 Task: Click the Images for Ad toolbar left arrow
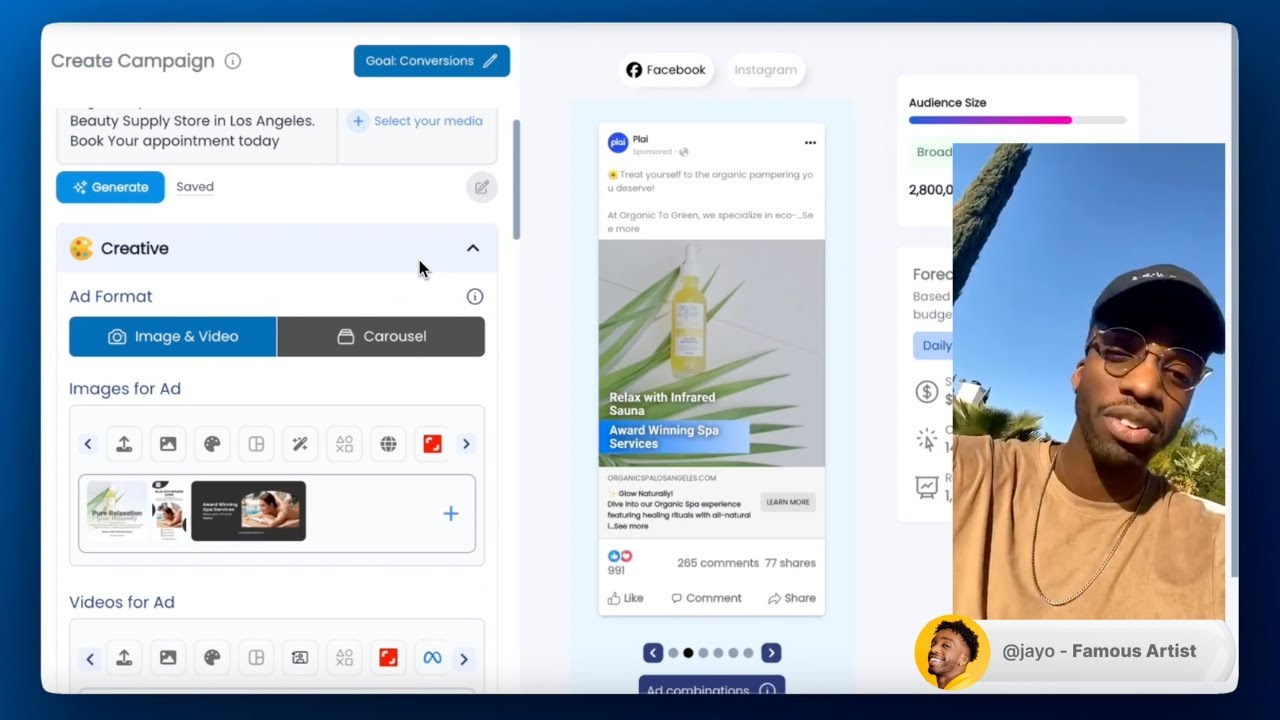coord(88,444)
